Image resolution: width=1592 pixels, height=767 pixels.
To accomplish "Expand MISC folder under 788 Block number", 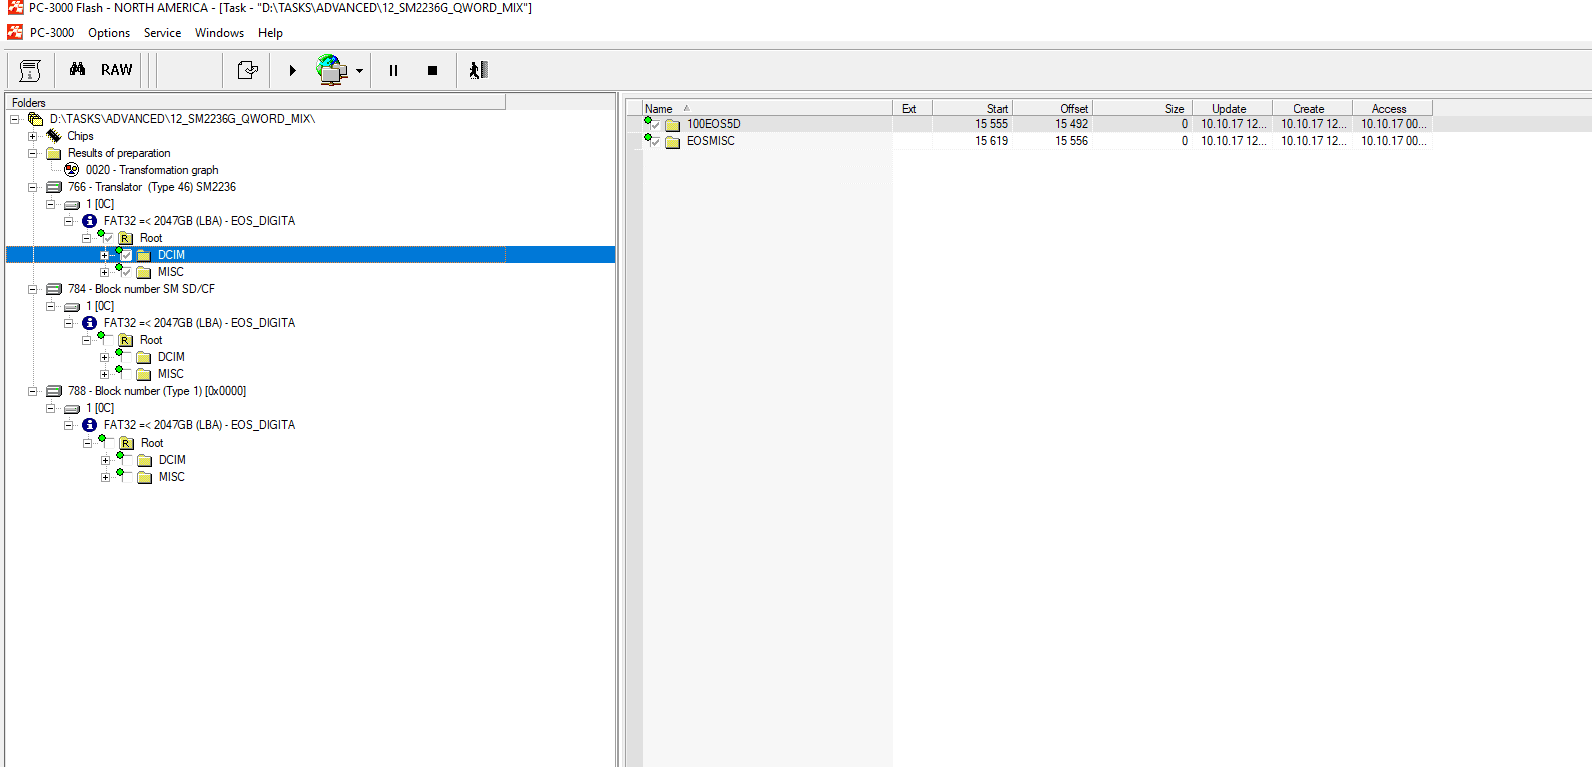I will [x=105, y=477].
